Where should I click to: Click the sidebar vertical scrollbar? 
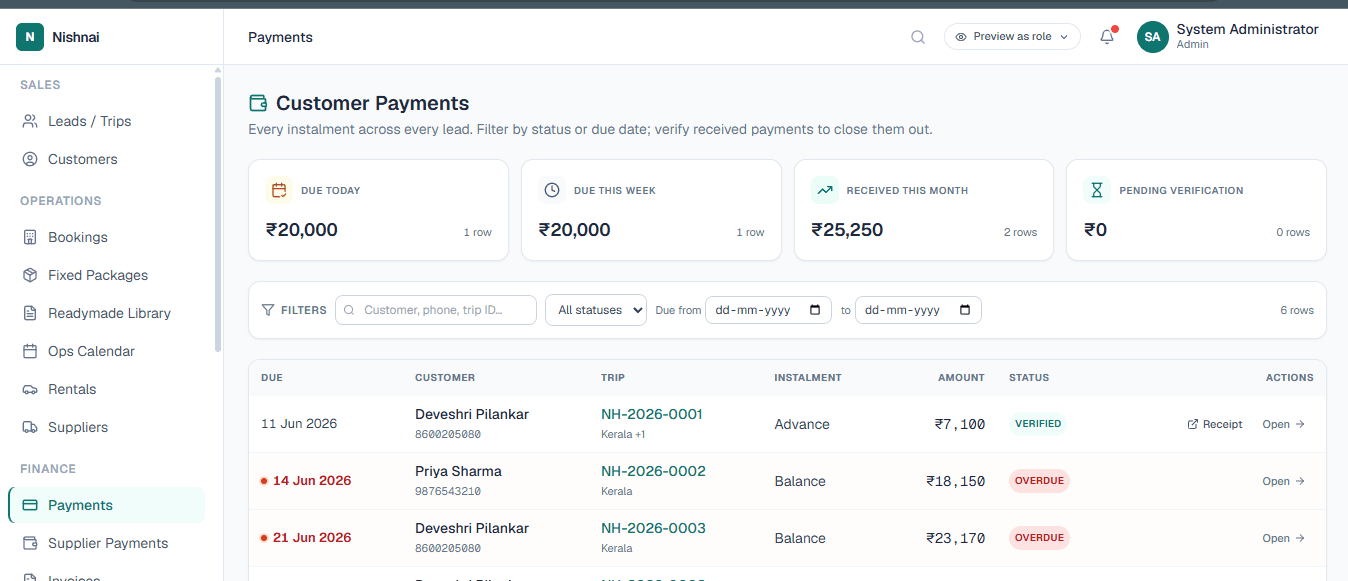pos(218,213)
